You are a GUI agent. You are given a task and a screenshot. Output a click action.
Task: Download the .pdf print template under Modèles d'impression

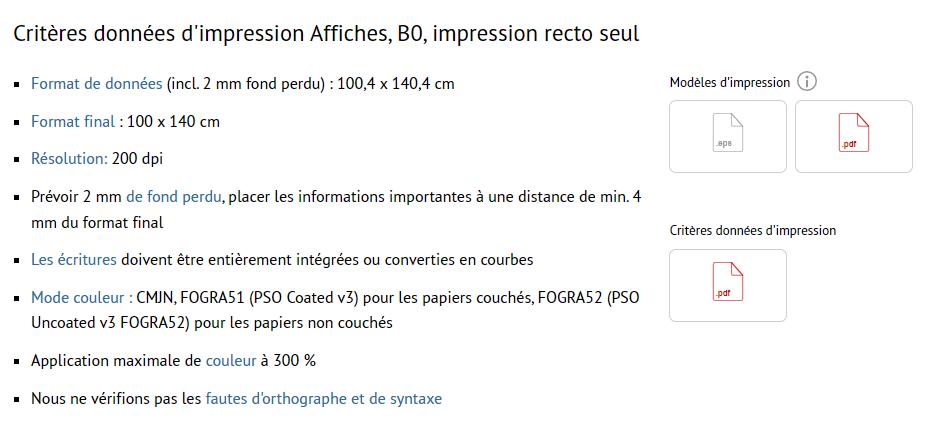point(853,136)
